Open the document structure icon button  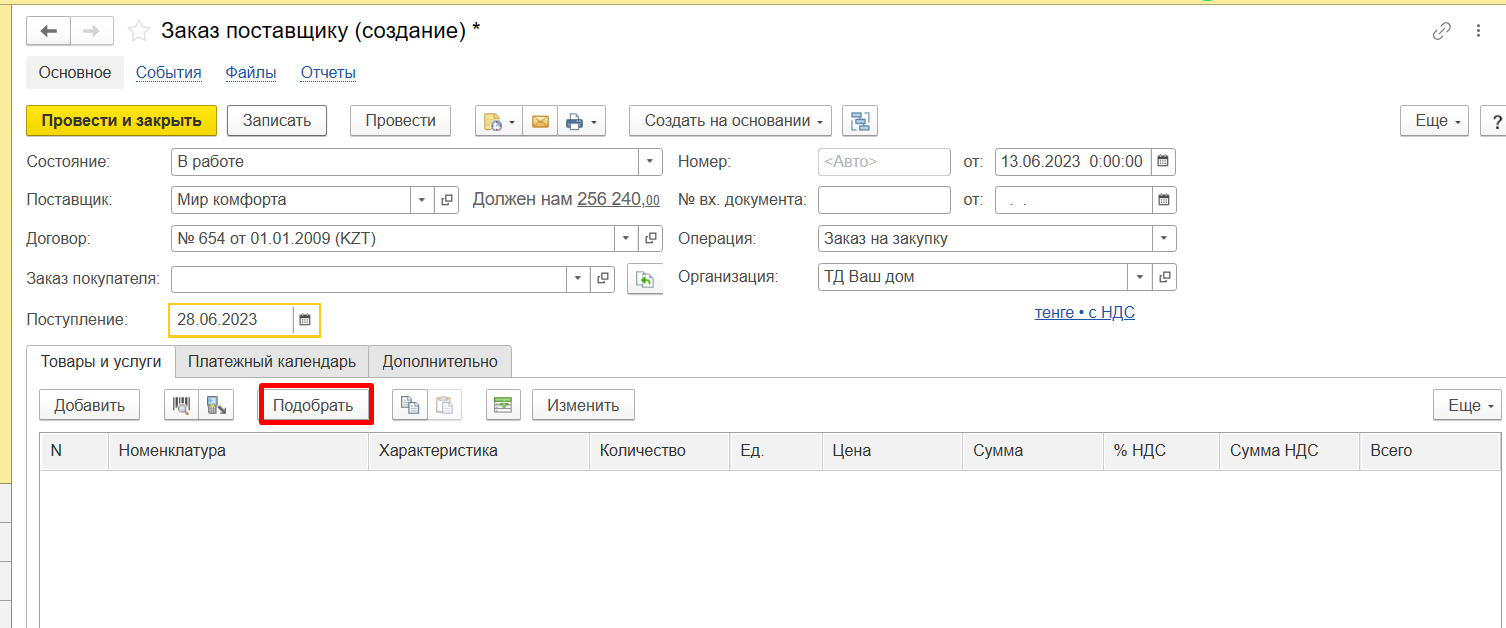(x=859, y=121)
